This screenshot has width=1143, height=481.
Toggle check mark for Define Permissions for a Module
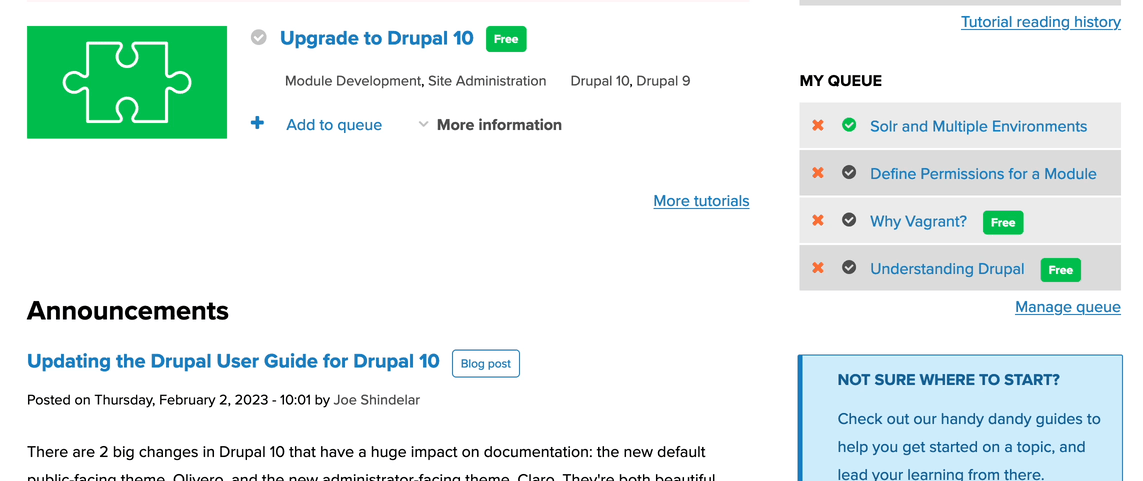[849, 173]
